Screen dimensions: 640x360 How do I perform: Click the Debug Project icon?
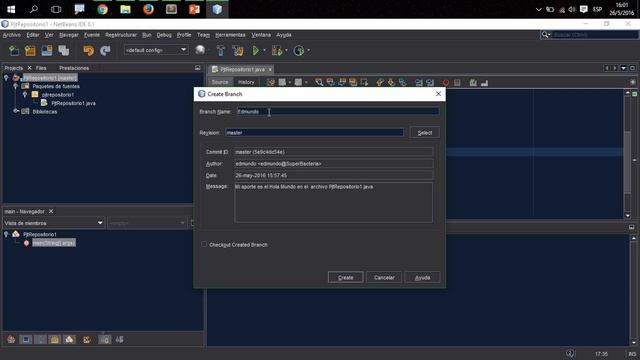277,51
